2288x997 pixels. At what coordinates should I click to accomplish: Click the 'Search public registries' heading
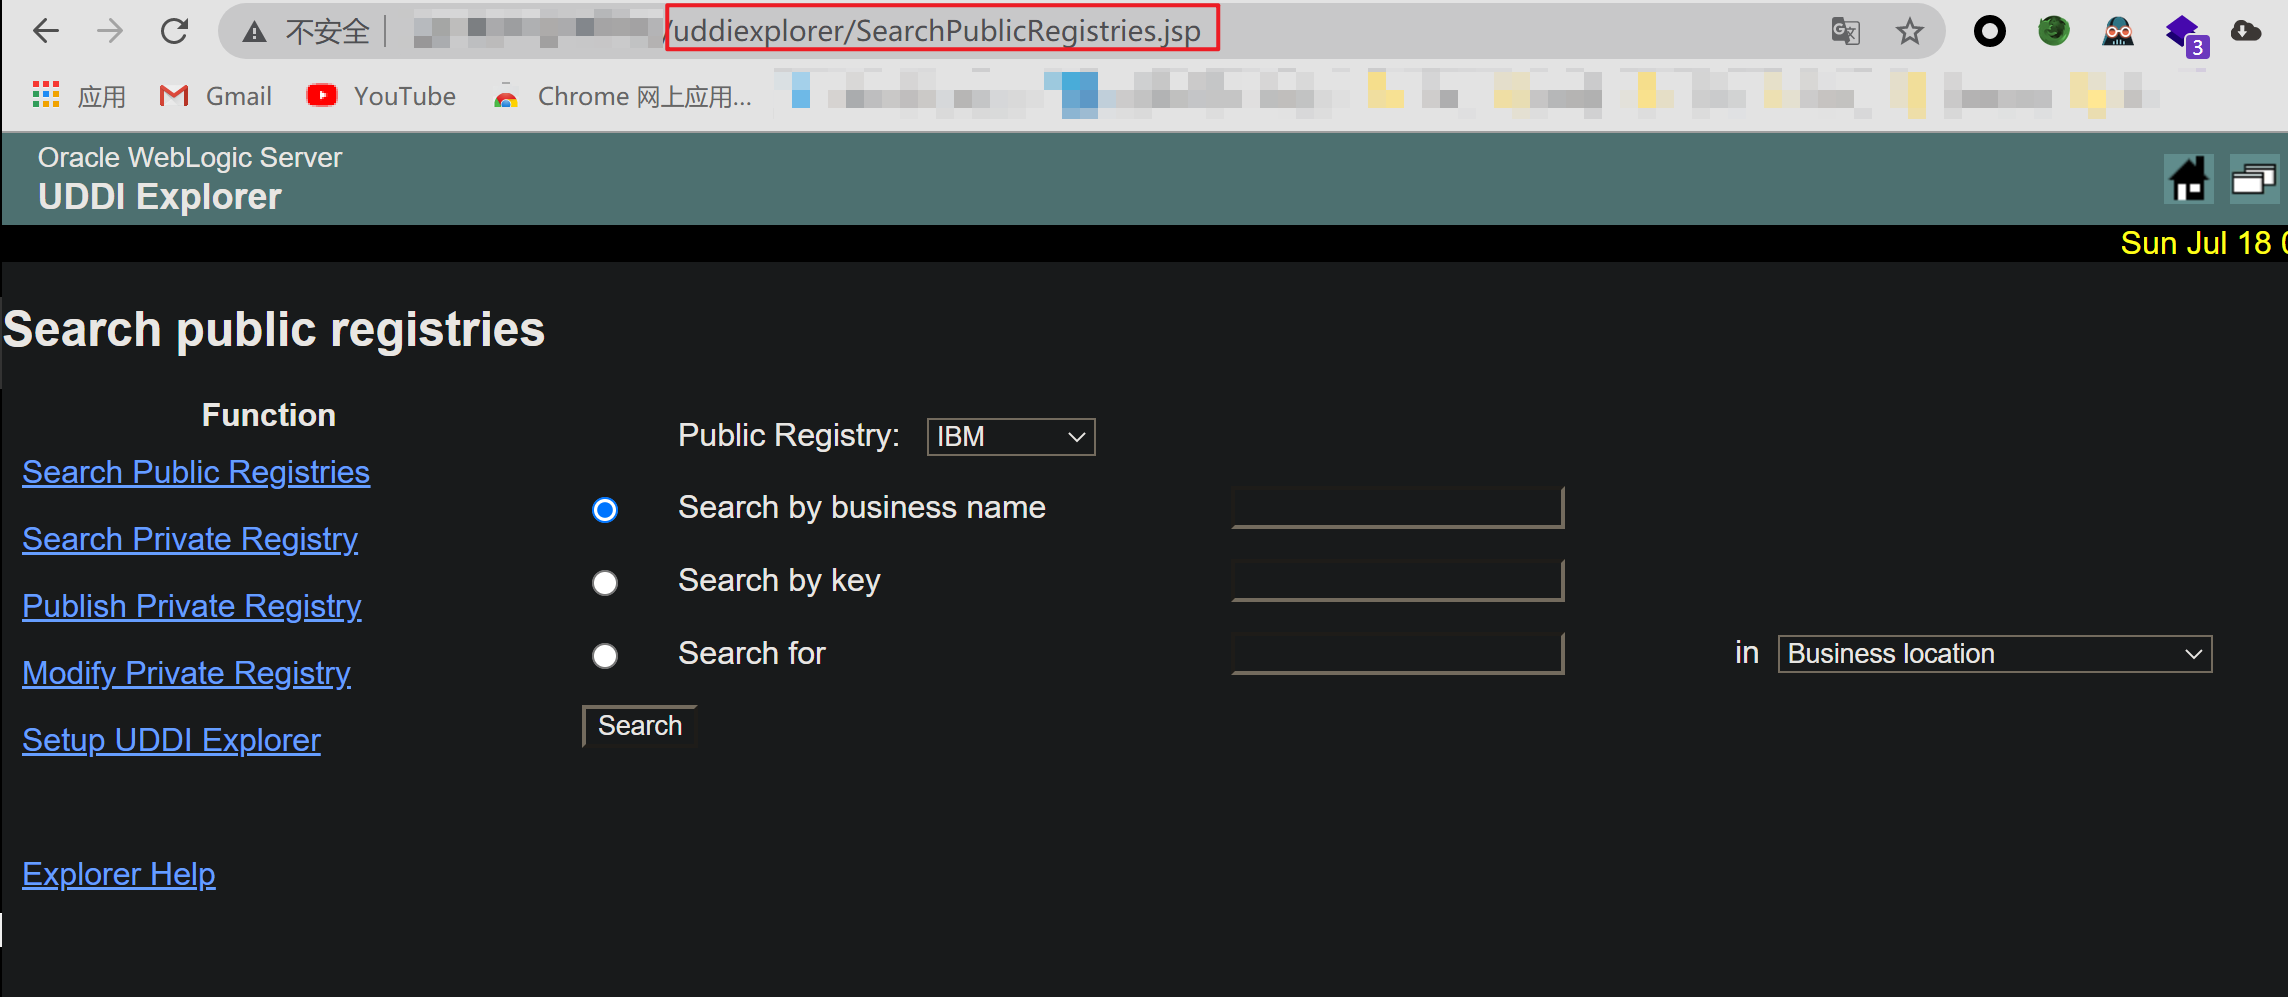274,330
